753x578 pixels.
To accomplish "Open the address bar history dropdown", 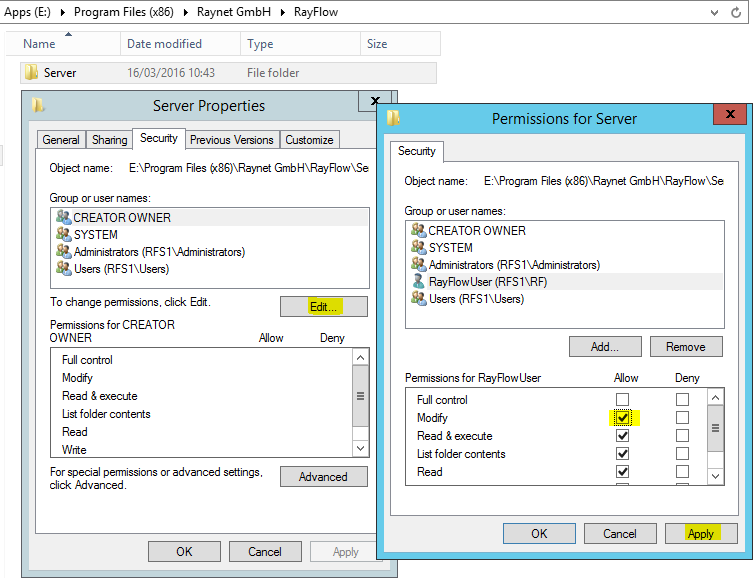I will 715,12.
